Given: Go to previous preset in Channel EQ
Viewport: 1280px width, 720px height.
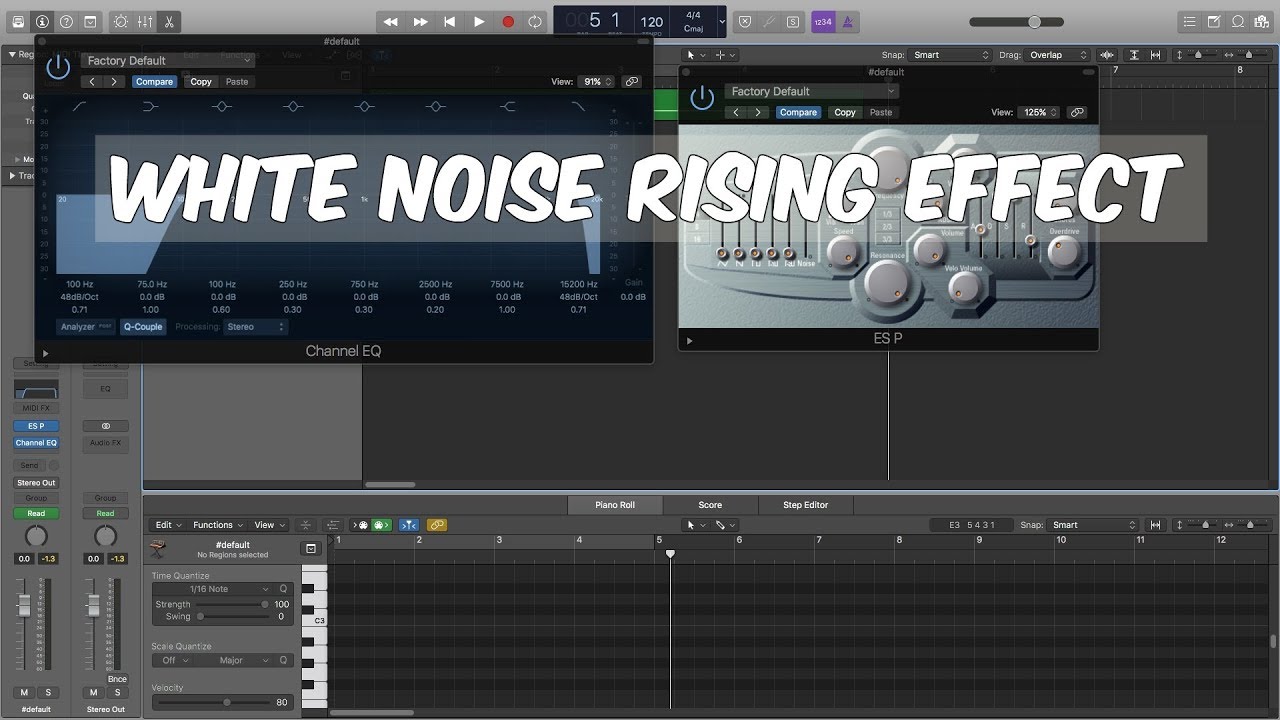Looking at the screenshot, I should (x=93, y=82).
